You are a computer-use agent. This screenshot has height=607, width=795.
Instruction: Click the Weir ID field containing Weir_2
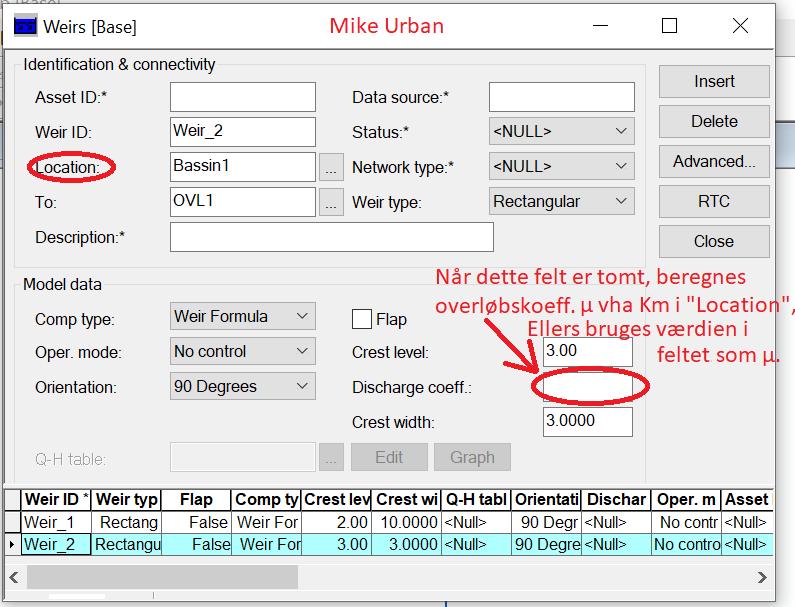[243, 132]
